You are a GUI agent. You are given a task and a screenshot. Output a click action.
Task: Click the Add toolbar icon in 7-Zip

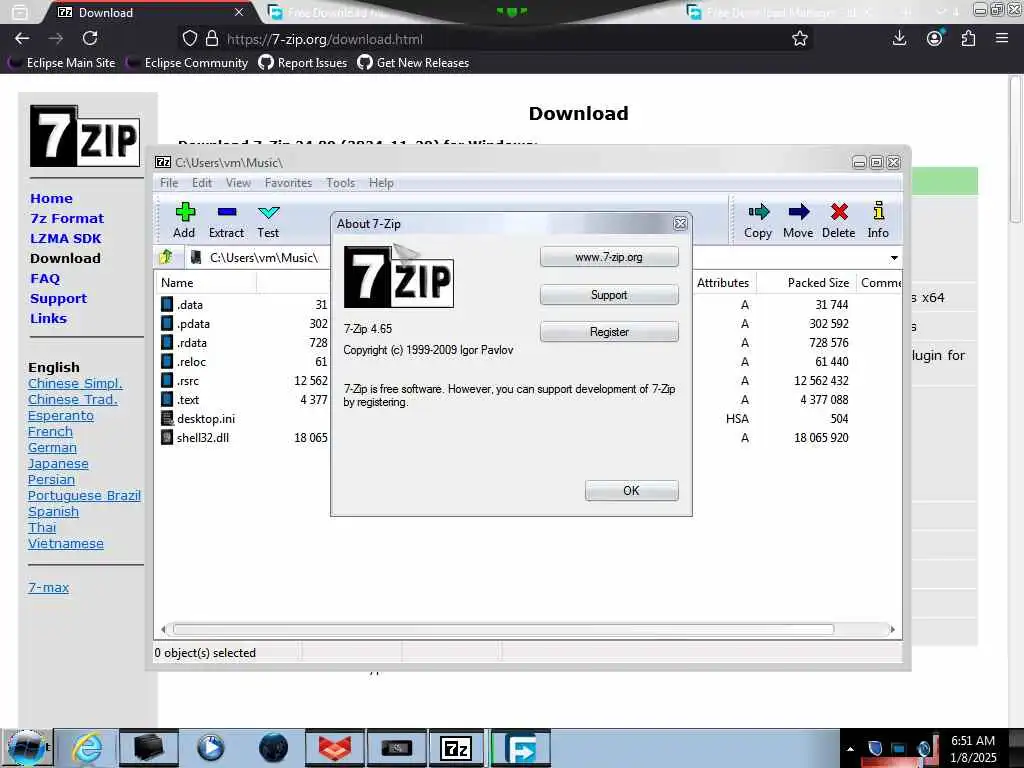tap(185, 212)
